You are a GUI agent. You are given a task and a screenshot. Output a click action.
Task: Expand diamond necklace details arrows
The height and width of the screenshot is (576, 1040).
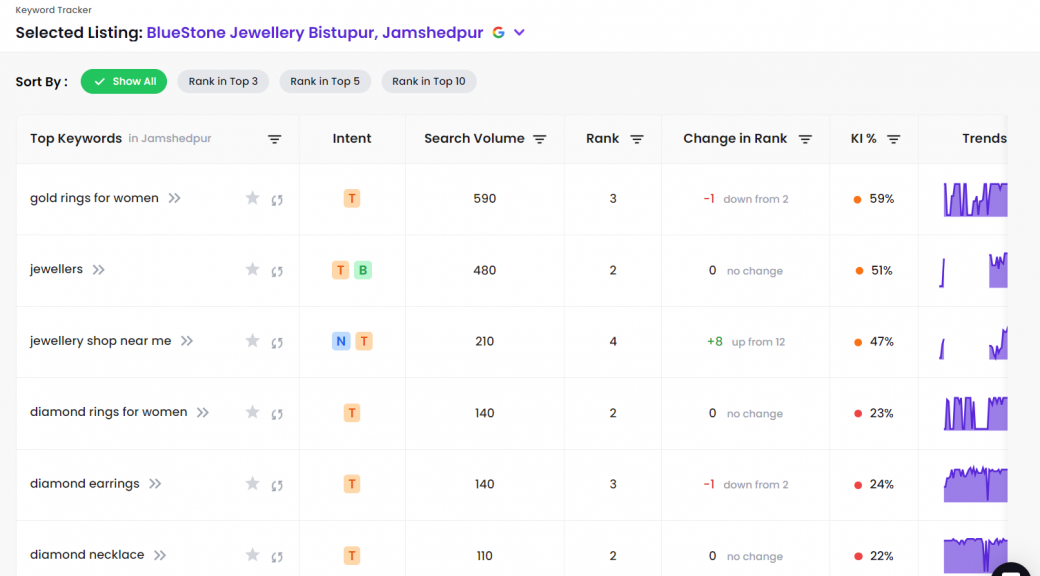tap(160, 555)
